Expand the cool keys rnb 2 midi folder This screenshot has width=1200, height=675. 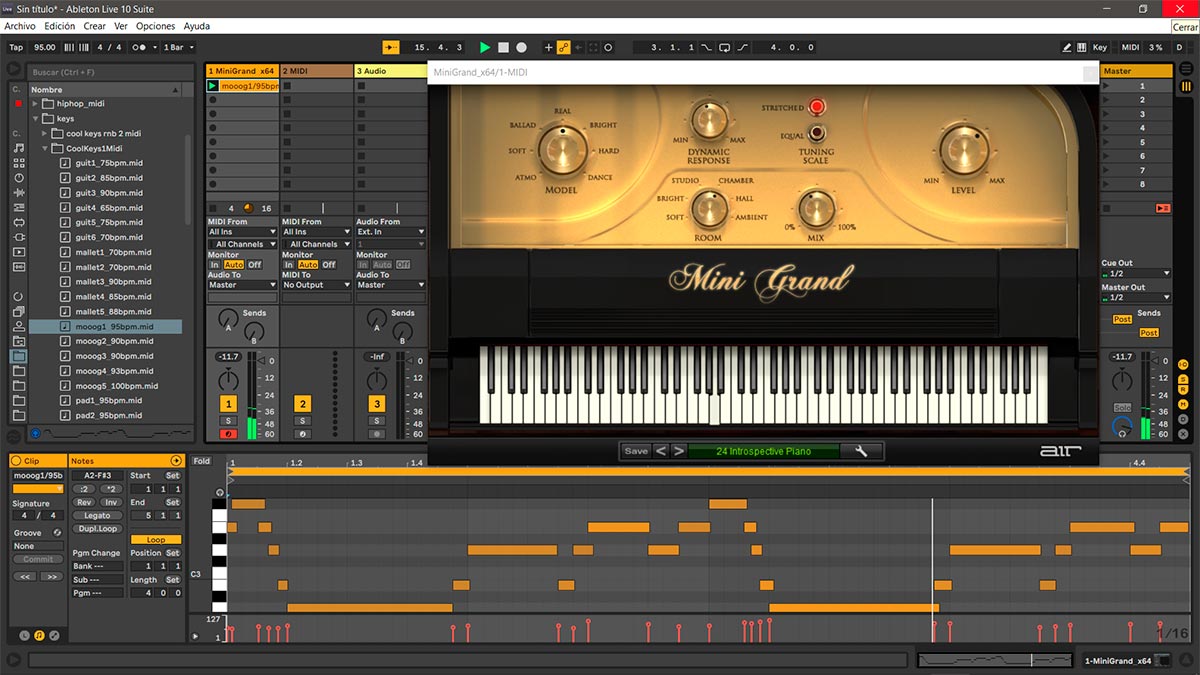pos(45,133)
